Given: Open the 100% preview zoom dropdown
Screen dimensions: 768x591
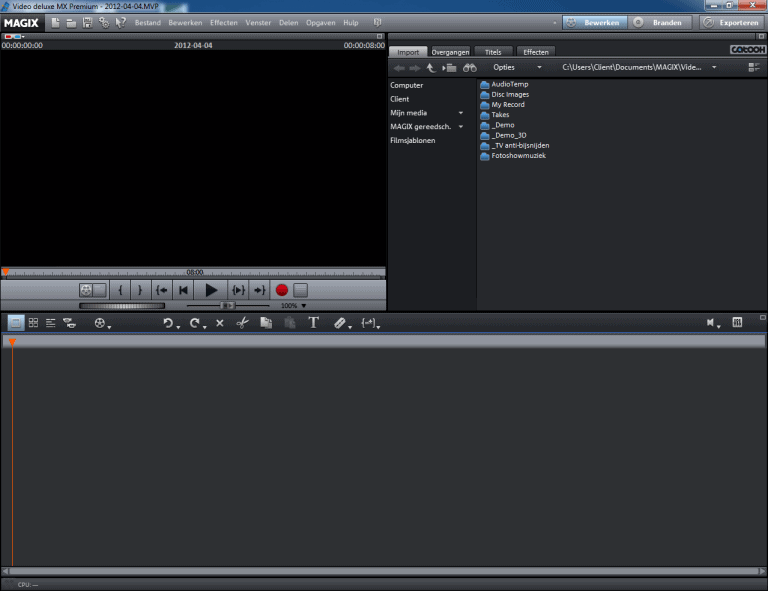Looking at the screenshot, I should (293, 306).
